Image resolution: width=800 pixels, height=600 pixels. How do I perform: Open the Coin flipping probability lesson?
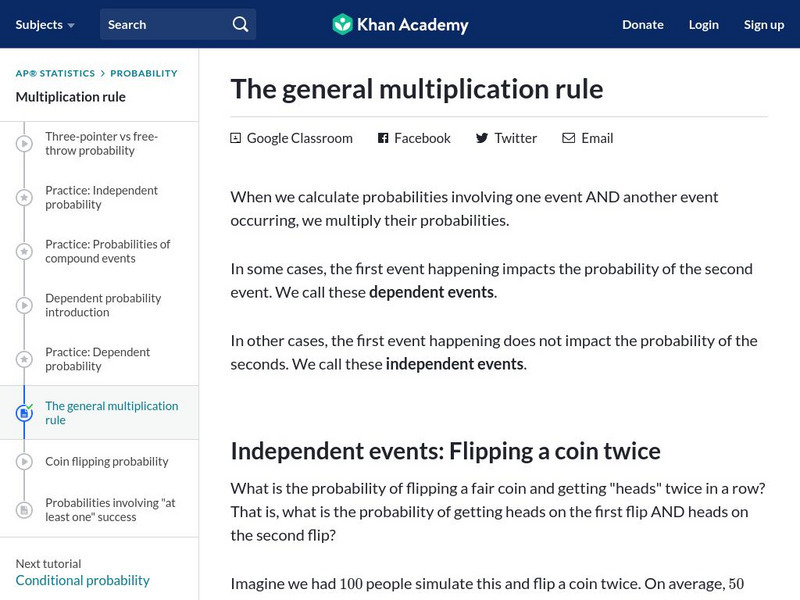(x=107, y=462)
